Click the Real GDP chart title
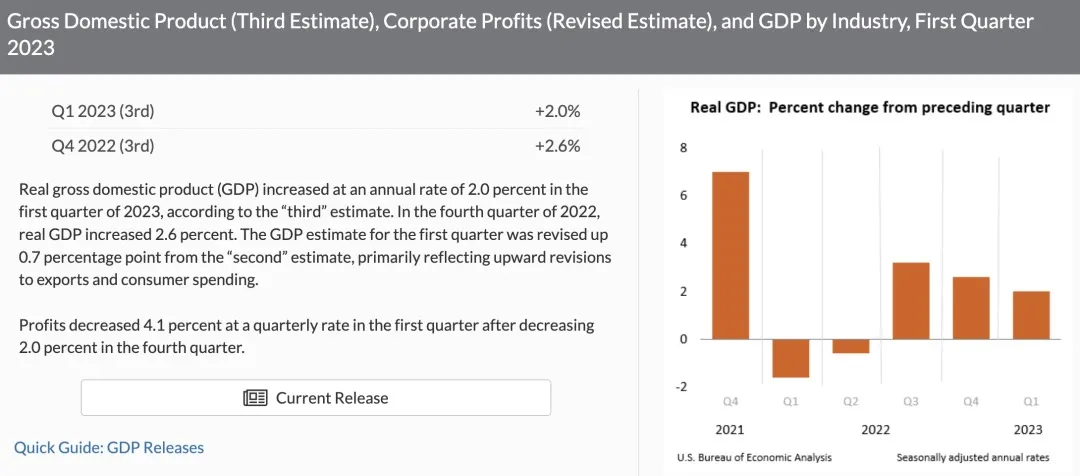Viewport: 1080px width, 476px height. coord(870,108)
